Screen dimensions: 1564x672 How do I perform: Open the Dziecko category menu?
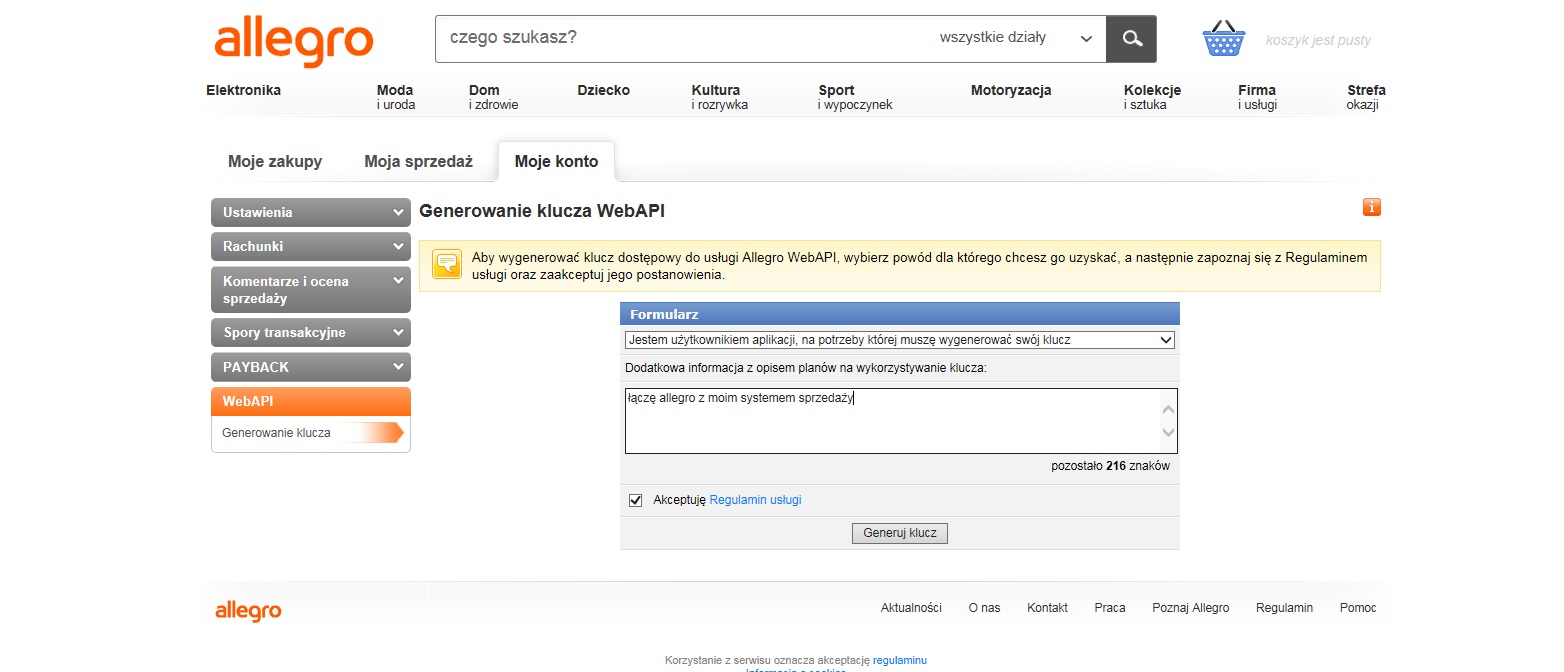[x=604, y=90]
